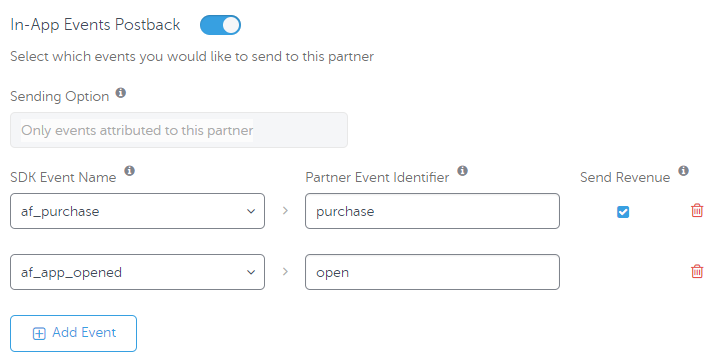The width and height of the screenshot is (711, 360).
Task: Click the arrow between af_purchase and purchase
Action: (x=285, y=210)
